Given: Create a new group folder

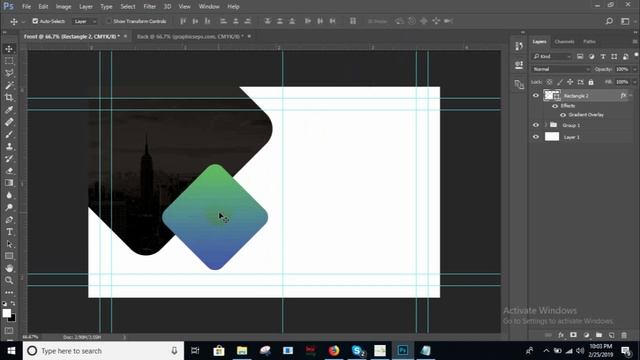Looking at the screenshot, I should click(599, 335).
